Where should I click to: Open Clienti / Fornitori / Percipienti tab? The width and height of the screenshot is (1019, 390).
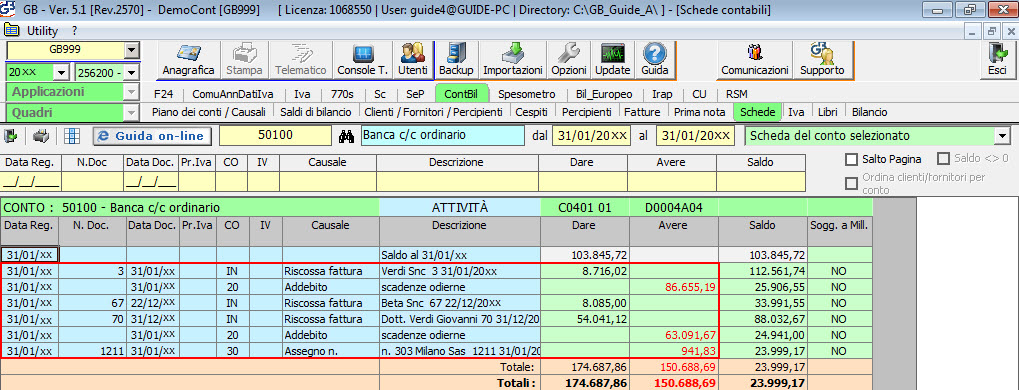point(433,112)
